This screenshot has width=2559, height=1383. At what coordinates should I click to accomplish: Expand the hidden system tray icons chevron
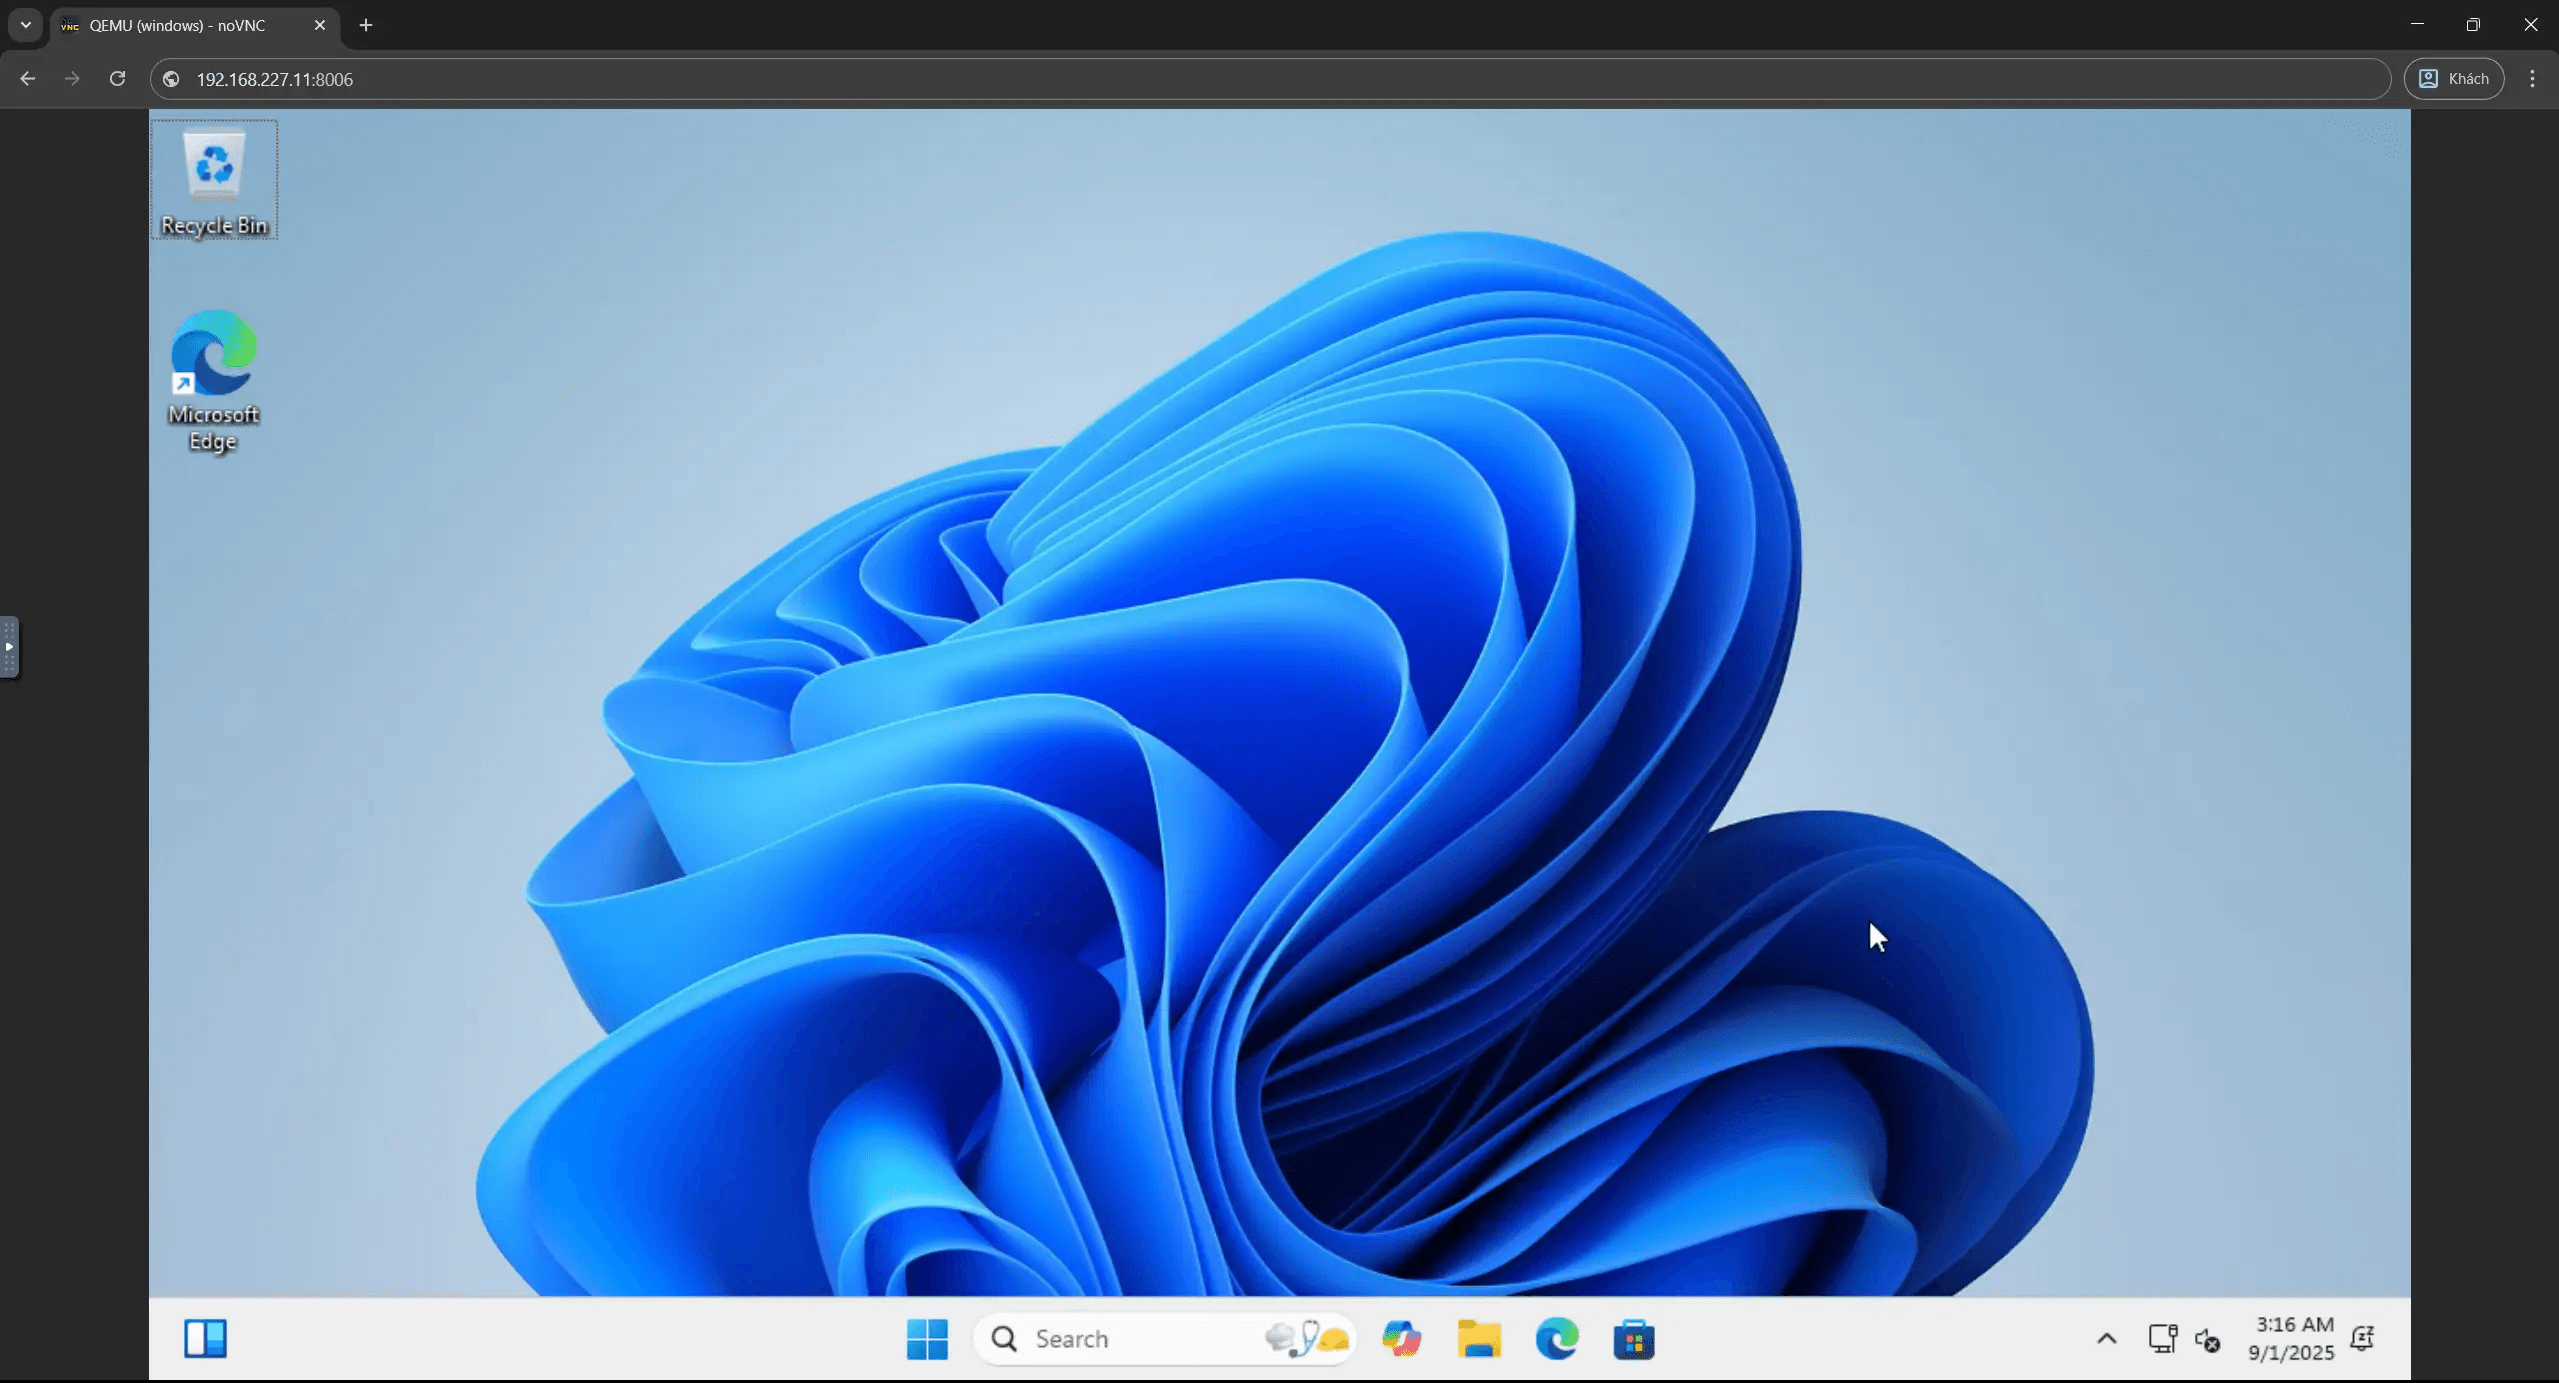point(2106,1338)
